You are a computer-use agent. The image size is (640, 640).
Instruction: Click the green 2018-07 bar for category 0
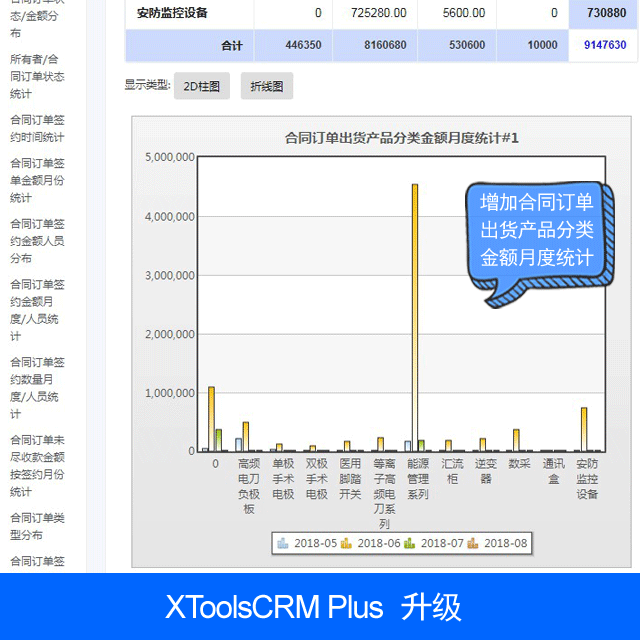pyautogui.click(x=219, y=440)
